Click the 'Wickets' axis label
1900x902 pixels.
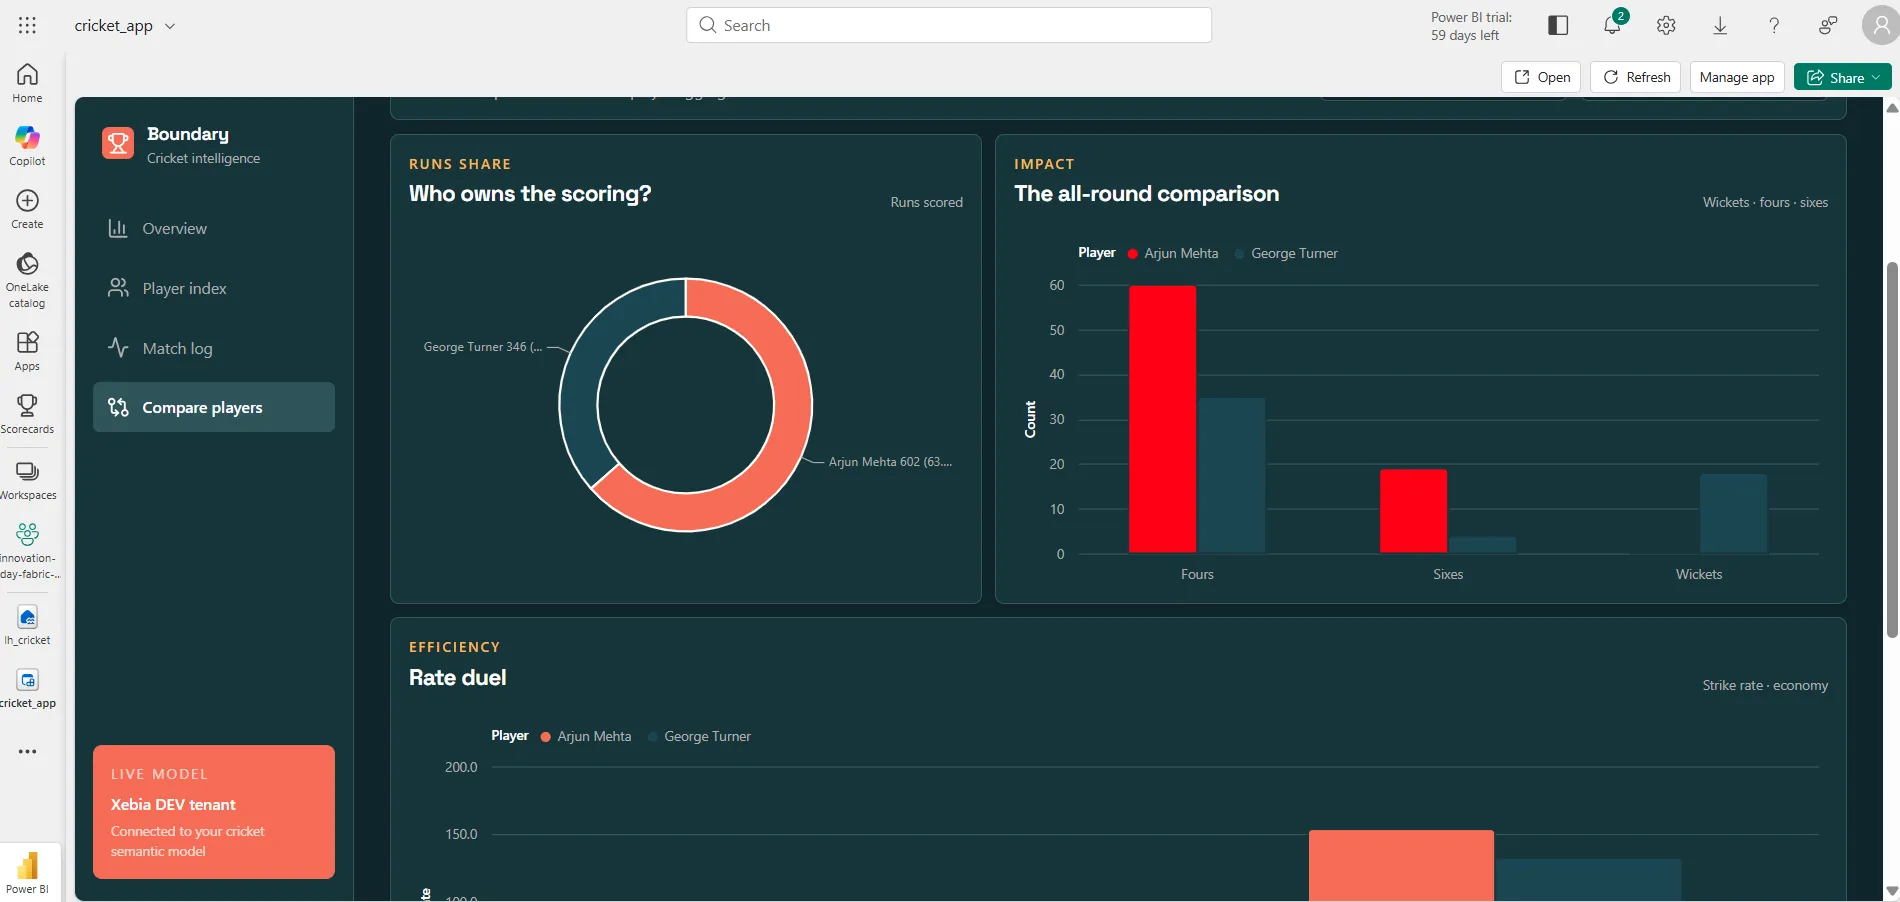point(1699,574)
